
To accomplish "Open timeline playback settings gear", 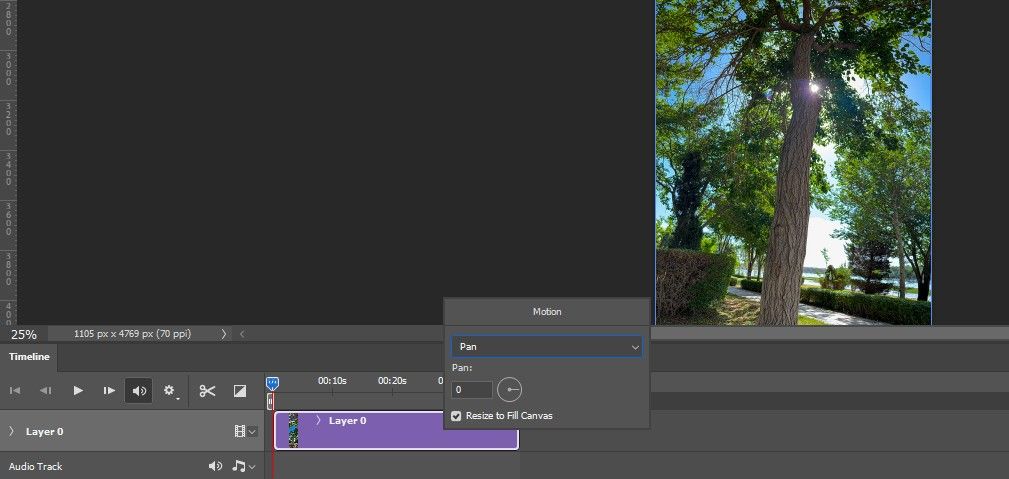I will [x=170, y=391].
